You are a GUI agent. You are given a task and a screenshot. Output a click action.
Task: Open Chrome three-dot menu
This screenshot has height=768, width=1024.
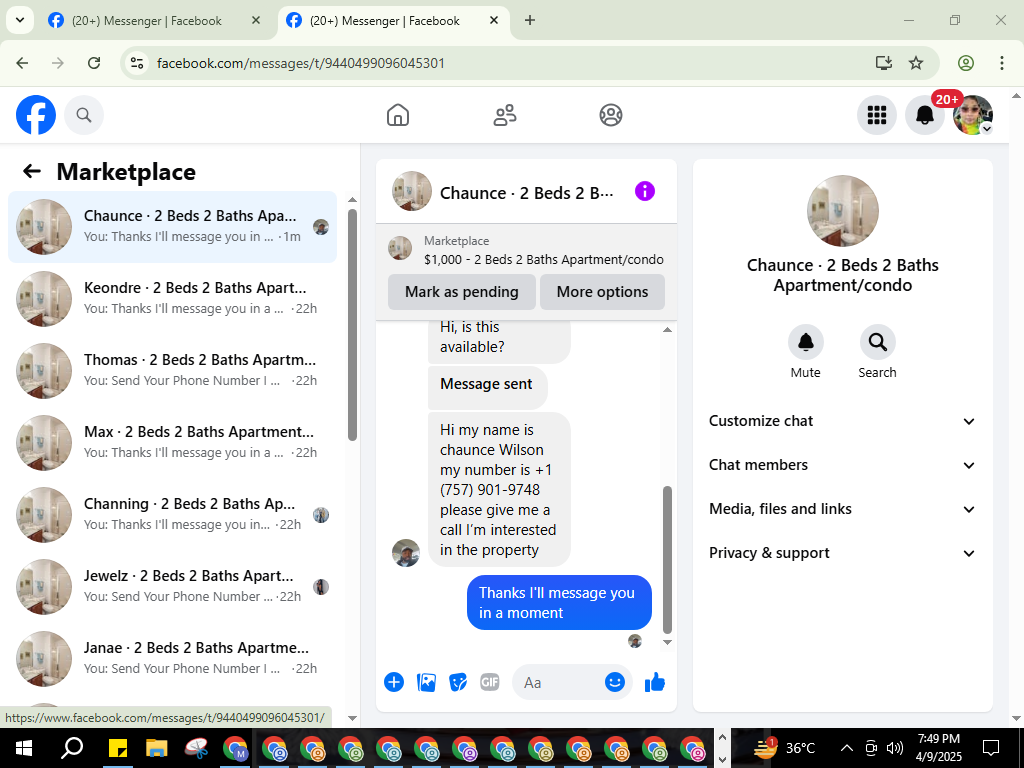[1002, 63]
